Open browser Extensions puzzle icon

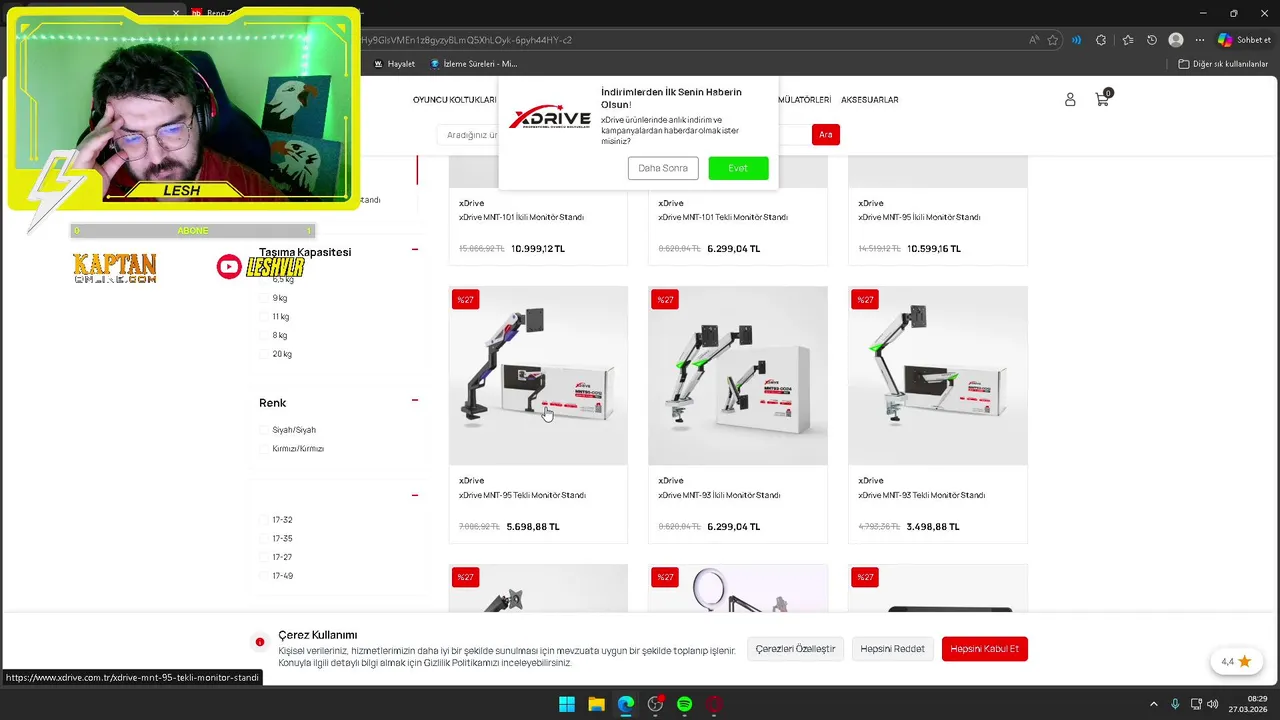pyautogui.click(x=1101, y=40)
